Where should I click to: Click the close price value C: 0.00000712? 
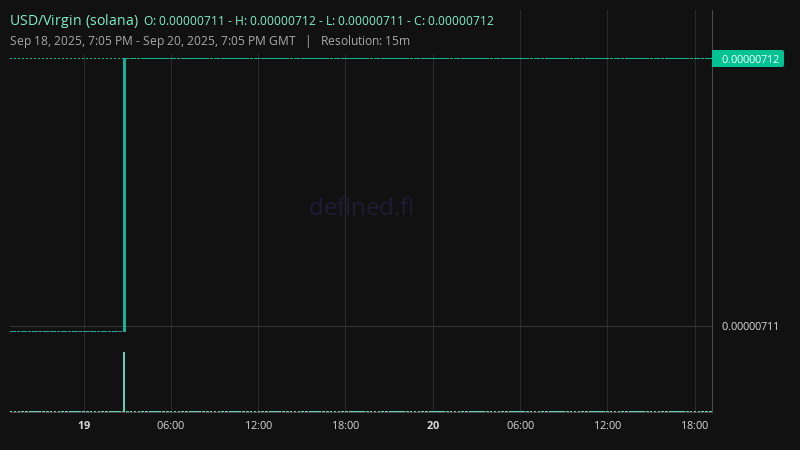click(454, 21)
